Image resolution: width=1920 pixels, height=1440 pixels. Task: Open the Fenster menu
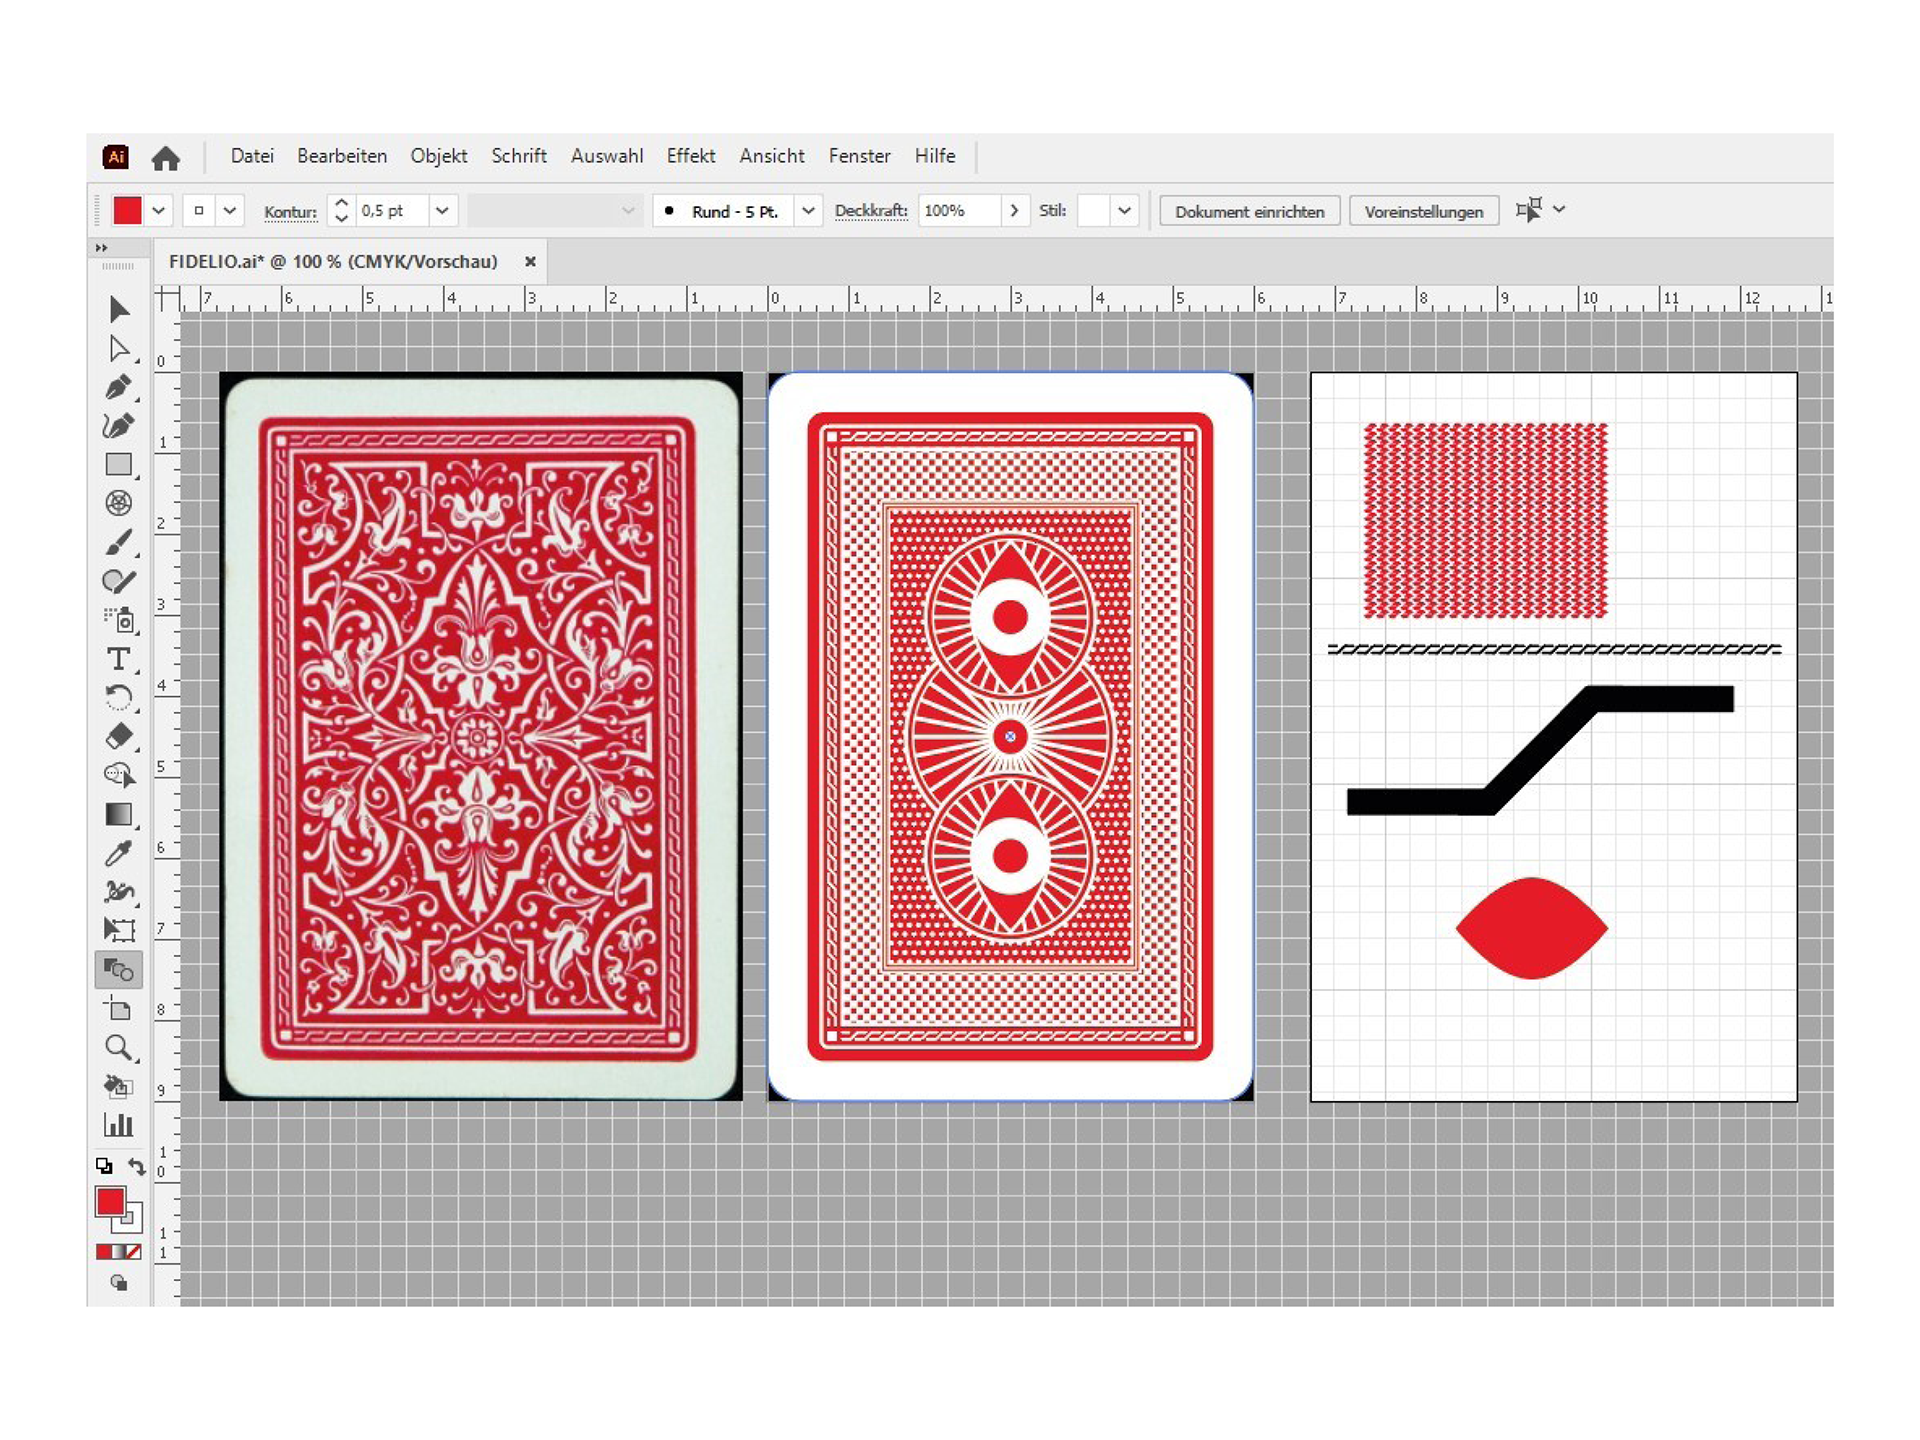[x=859, y=156]
